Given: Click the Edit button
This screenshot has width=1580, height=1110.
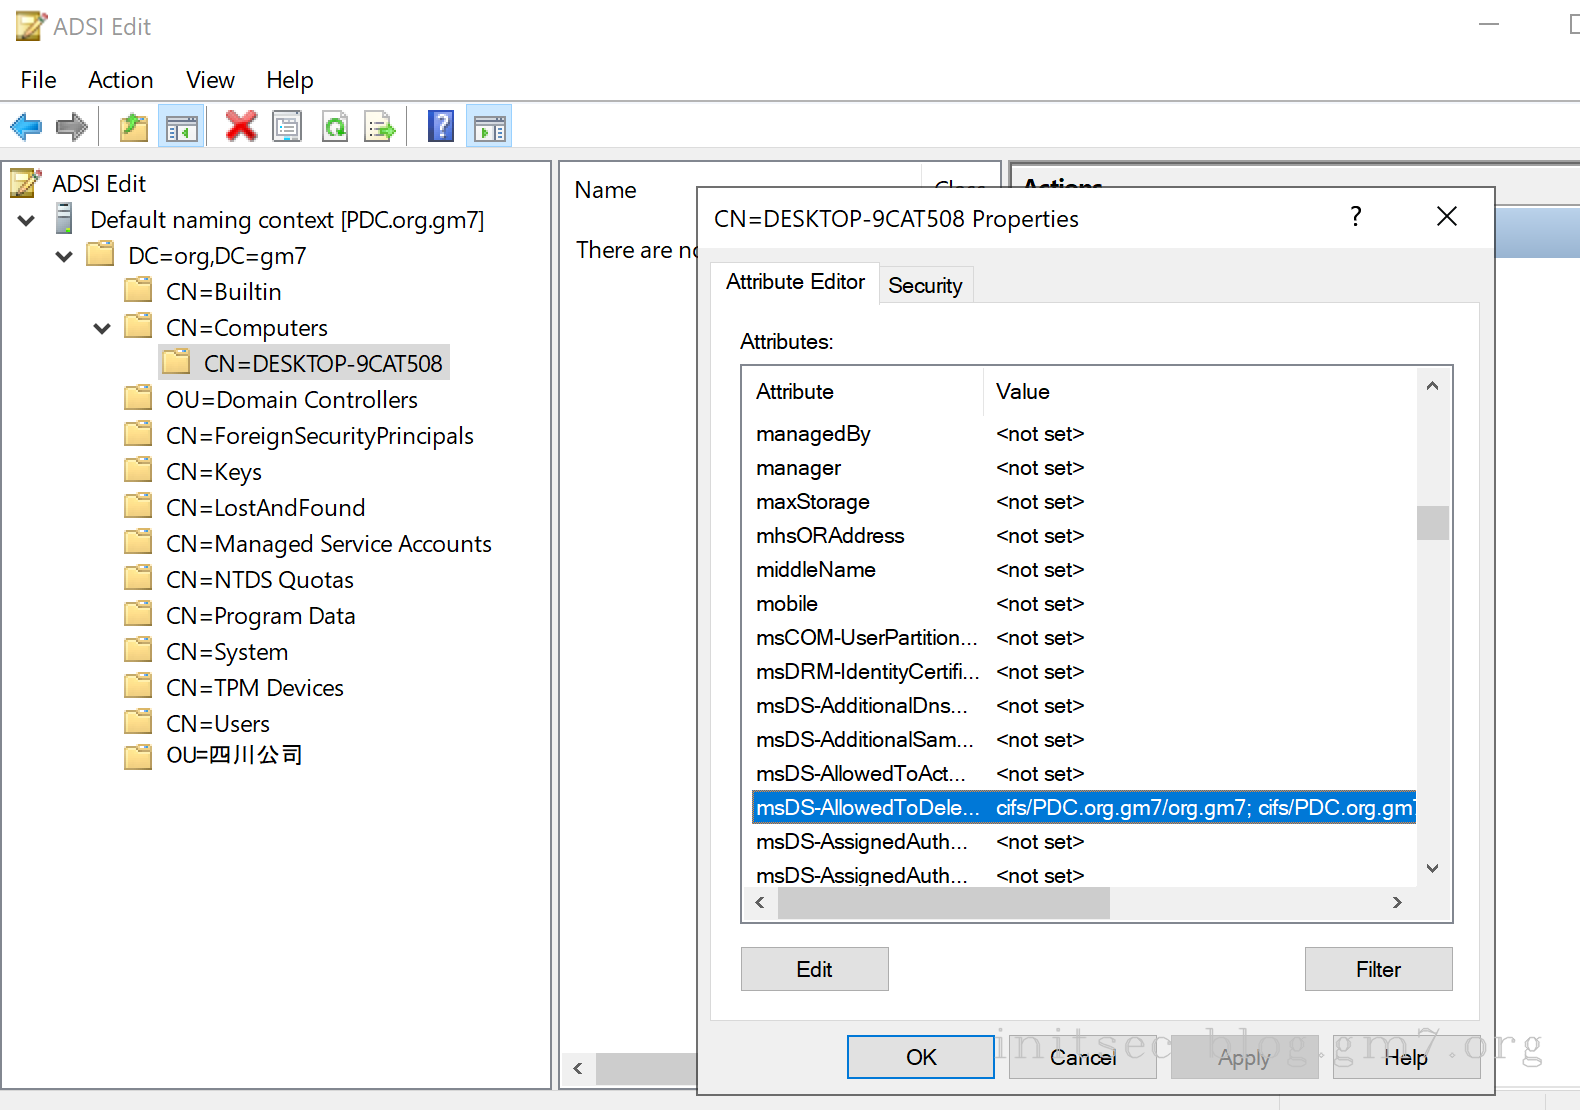Looking at the screenshot, I should (814, 969).
